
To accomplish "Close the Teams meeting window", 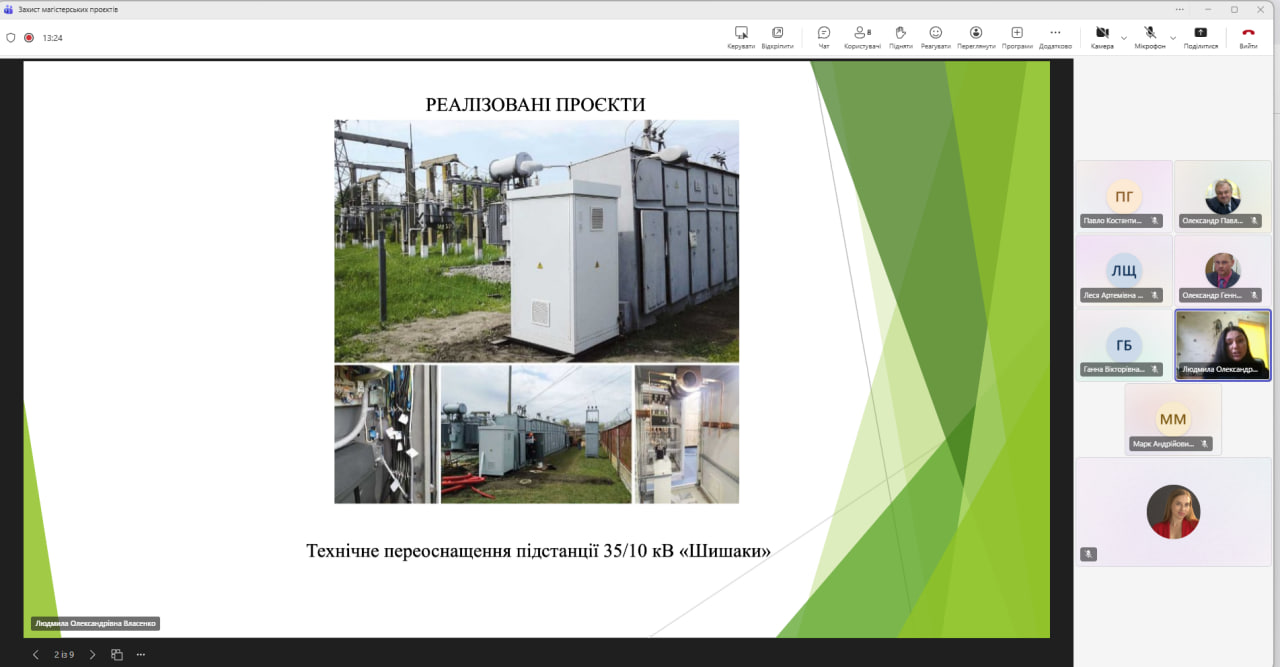I will tap(1261, 9).
